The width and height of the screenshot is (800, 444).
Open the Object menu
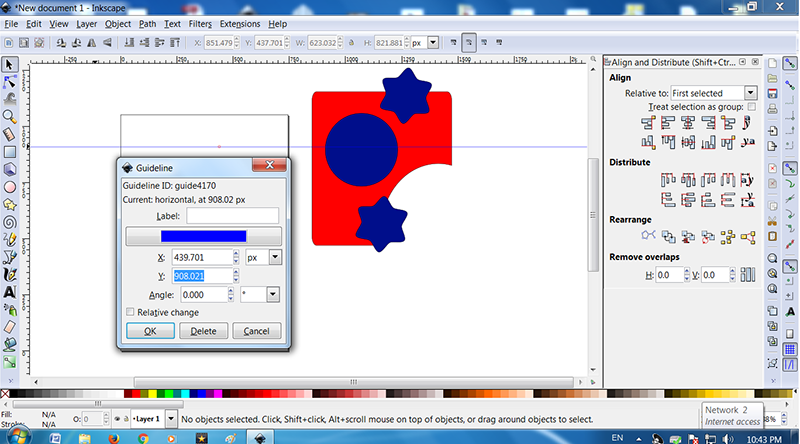[x=118, y=24]
